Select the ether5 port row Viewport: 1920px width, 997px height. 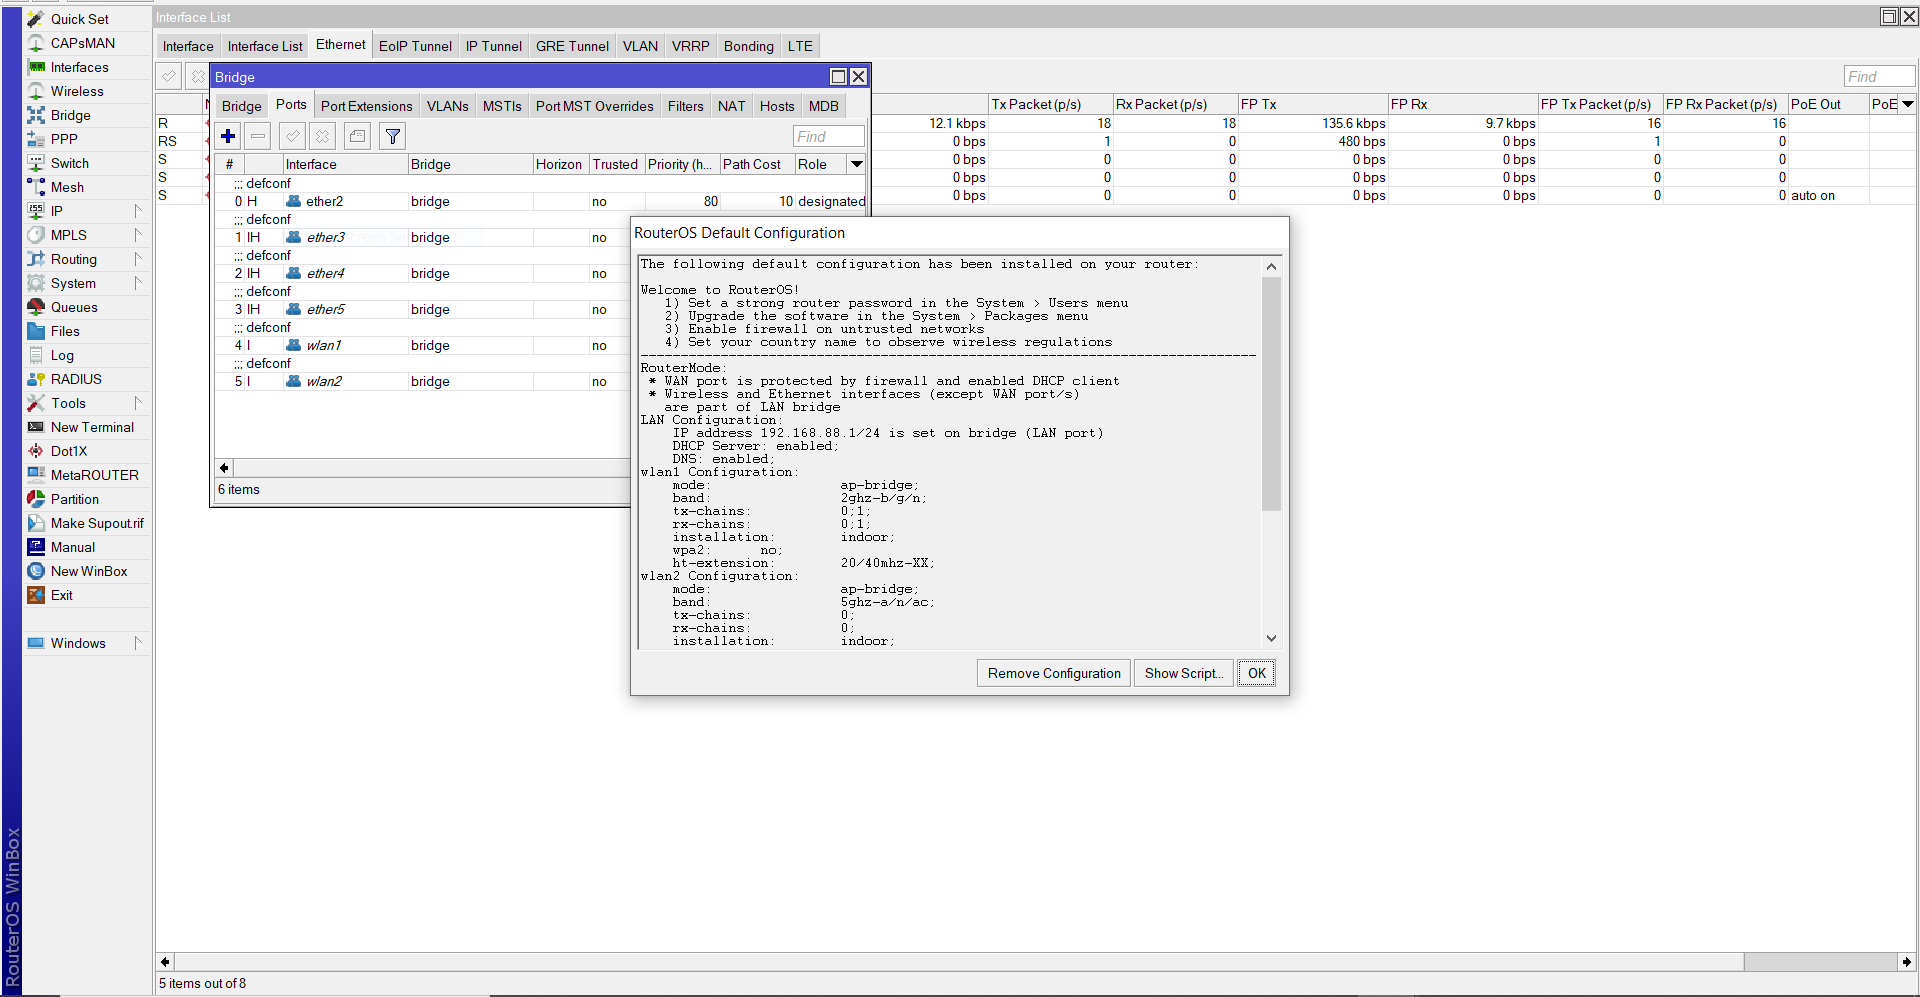[423, 309]
